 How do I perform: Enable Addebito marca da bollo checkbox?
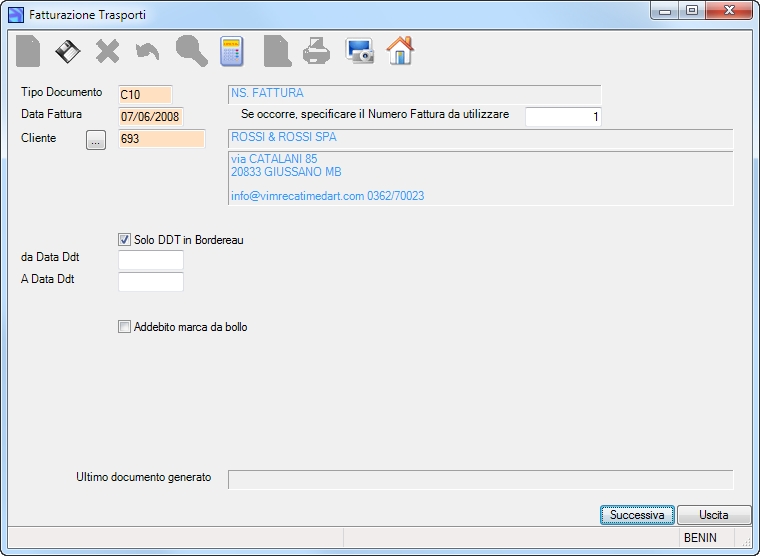[x=124, y=327]
